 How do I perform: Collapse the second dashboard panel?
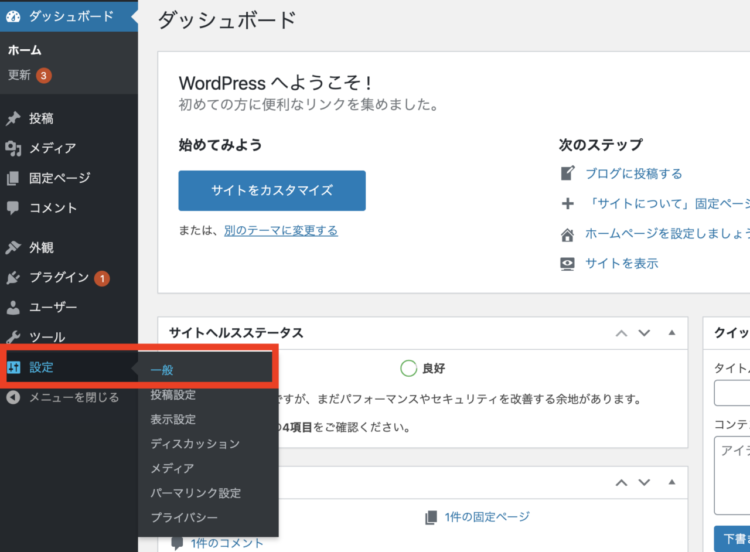(x=672, y=482)
